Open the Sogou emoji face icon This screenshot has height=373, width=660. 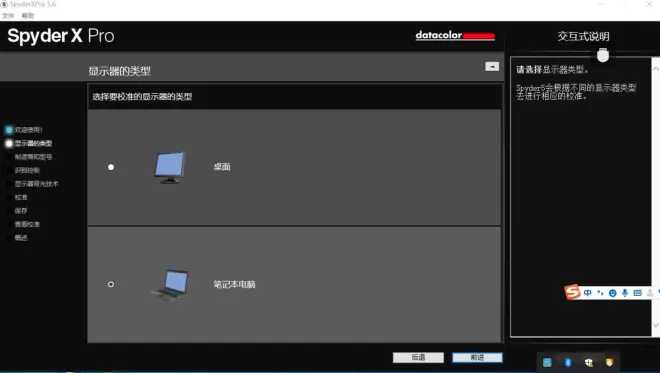click(x=613, y=293)
